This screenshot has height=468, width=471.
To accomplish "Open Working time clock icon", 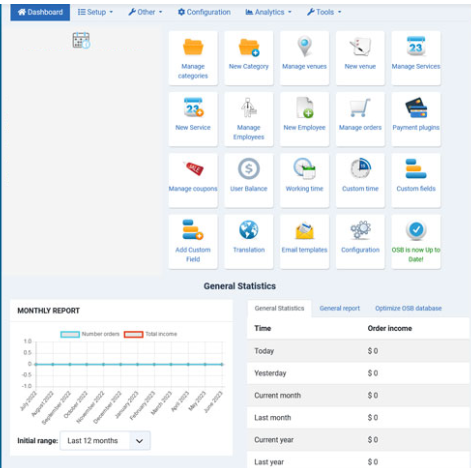I will [x=304, y=169].
